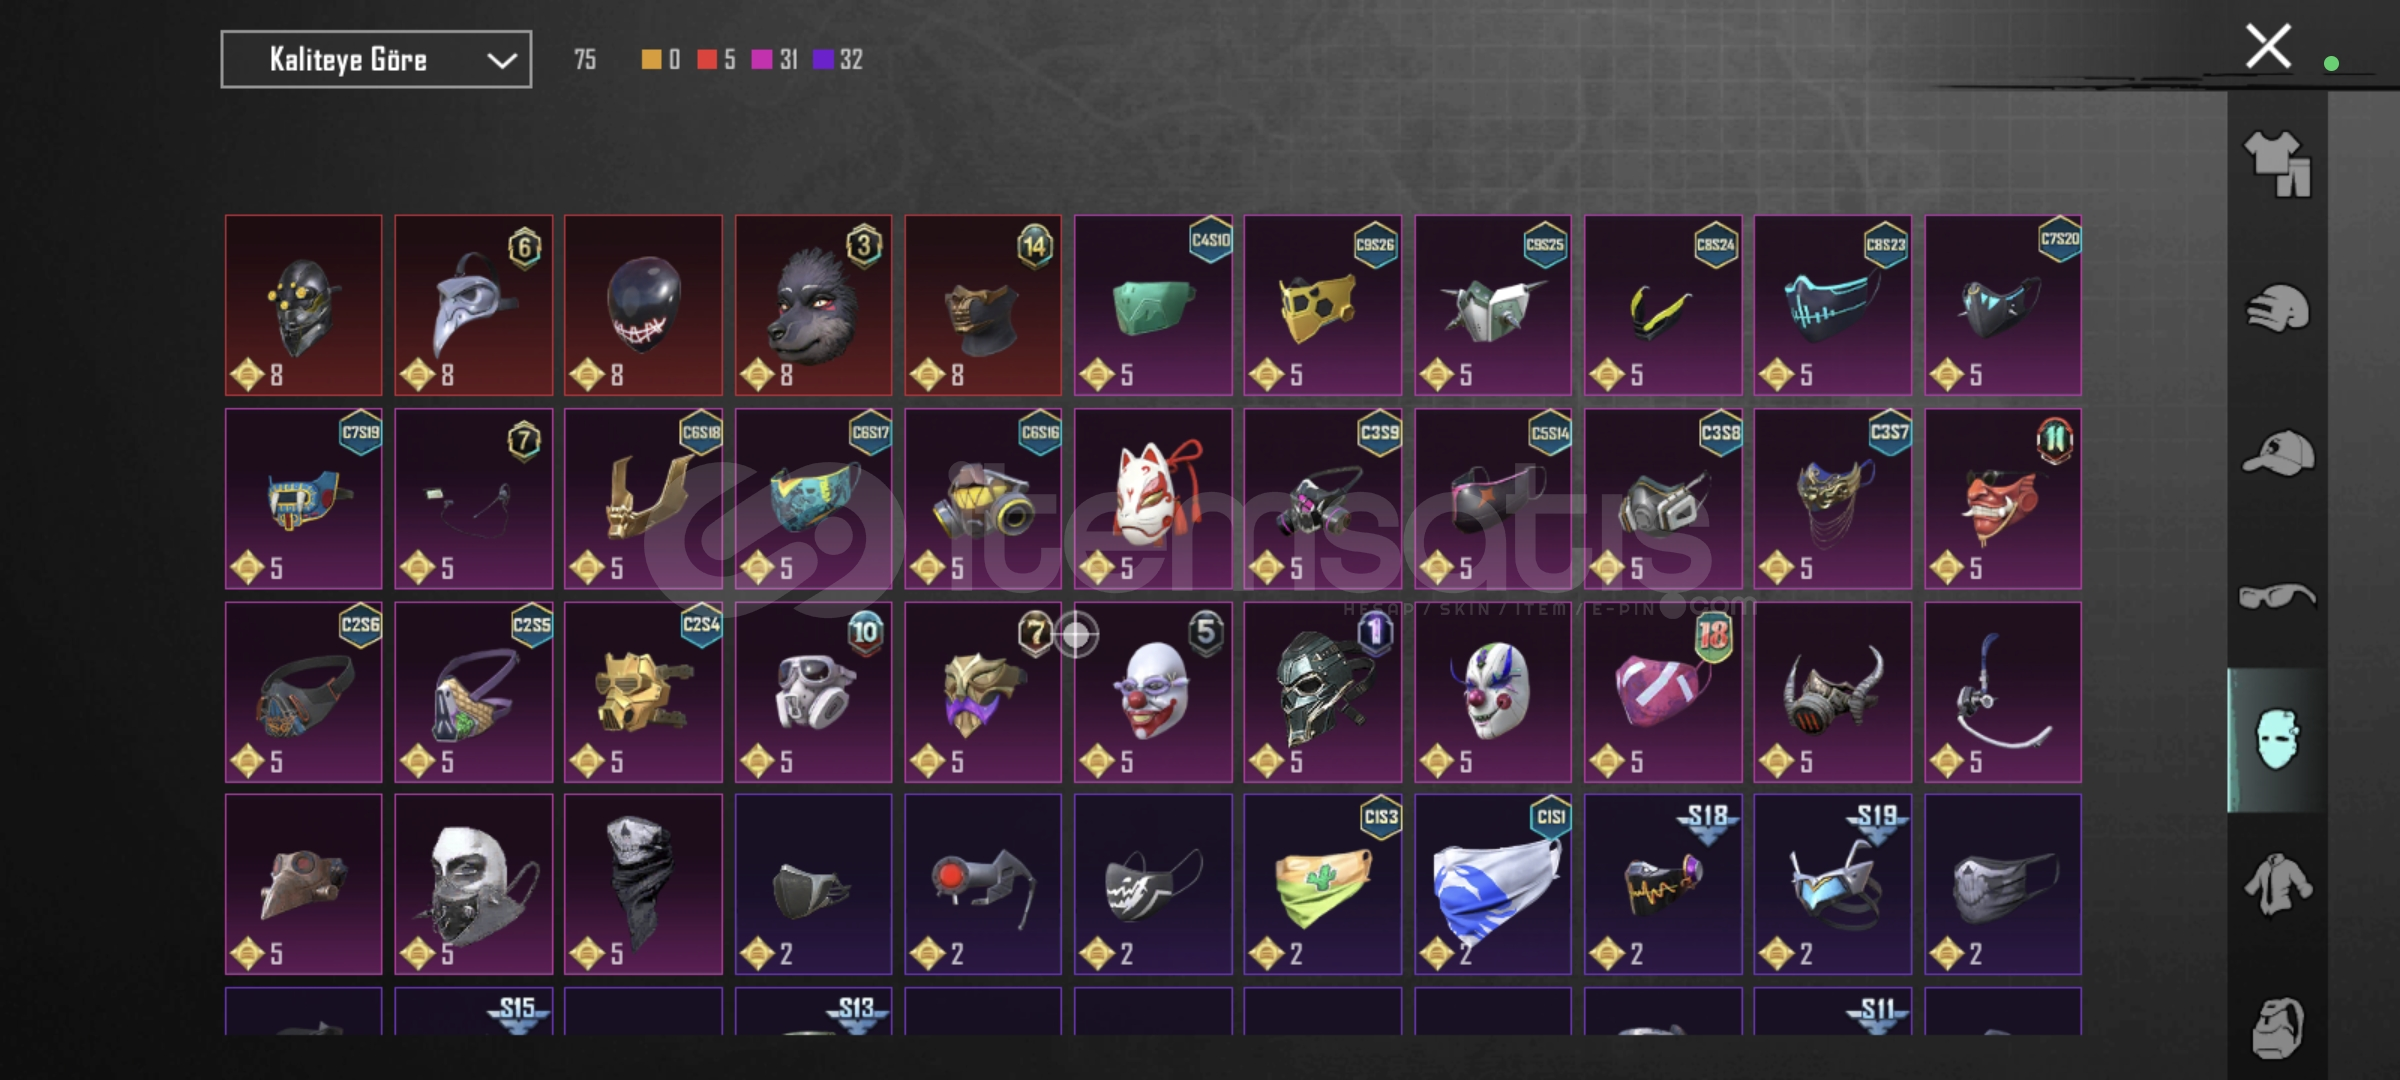2400x1080 pixels.
Task: Select the sunglasses category icon
Action: click(x=2277, y=597)
